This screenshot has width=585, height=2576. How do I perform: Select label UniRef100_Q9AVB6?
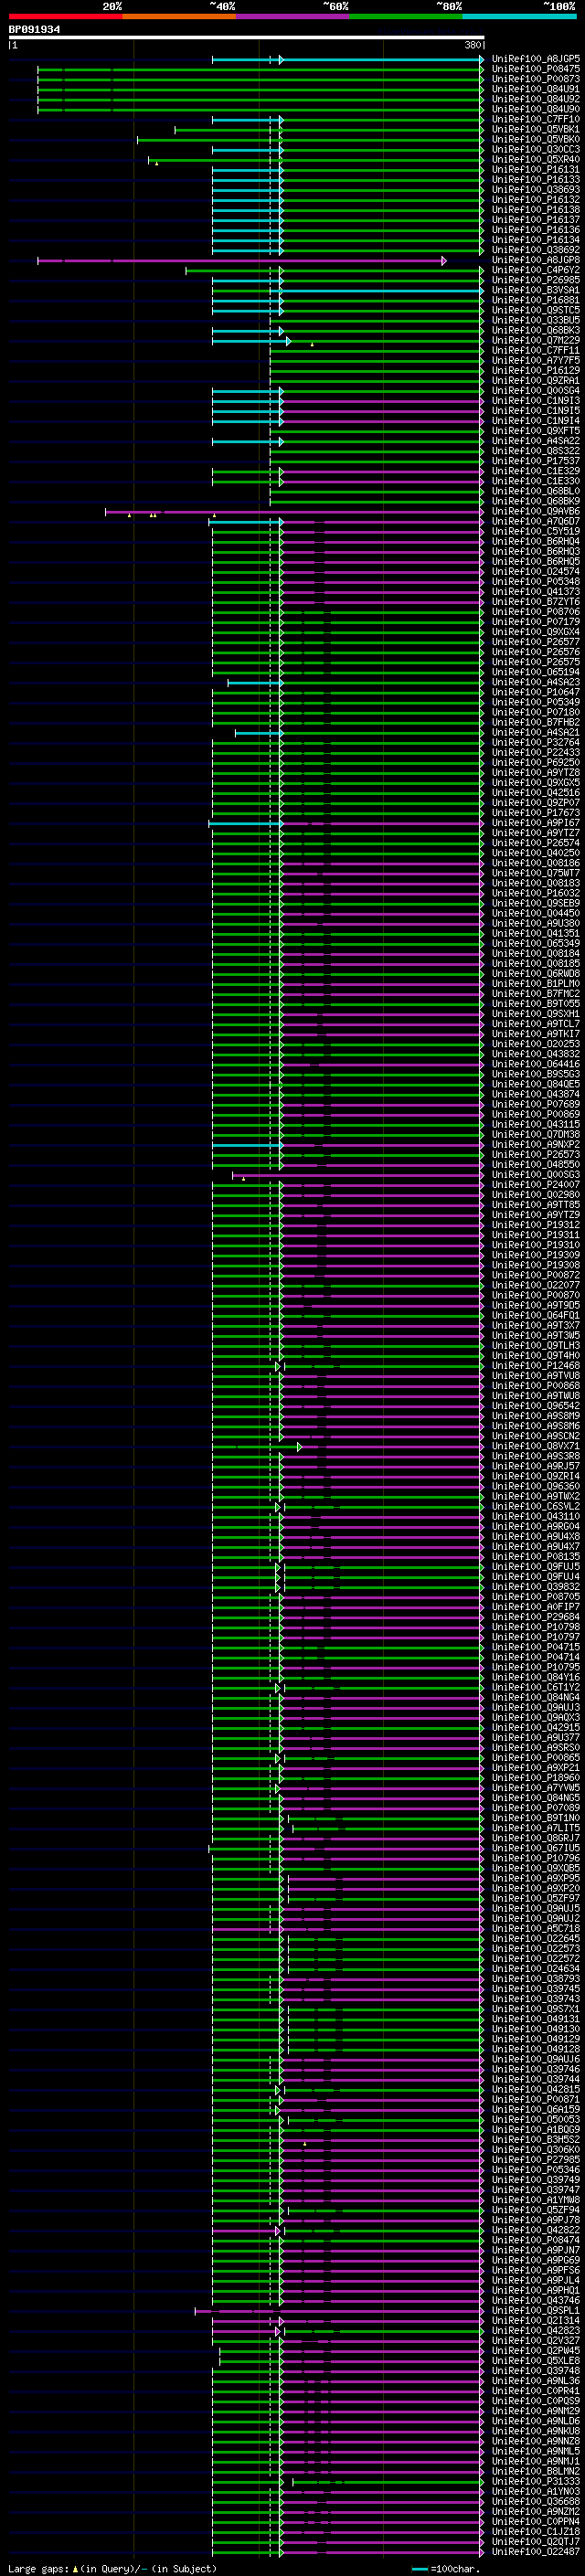point(535,511)
